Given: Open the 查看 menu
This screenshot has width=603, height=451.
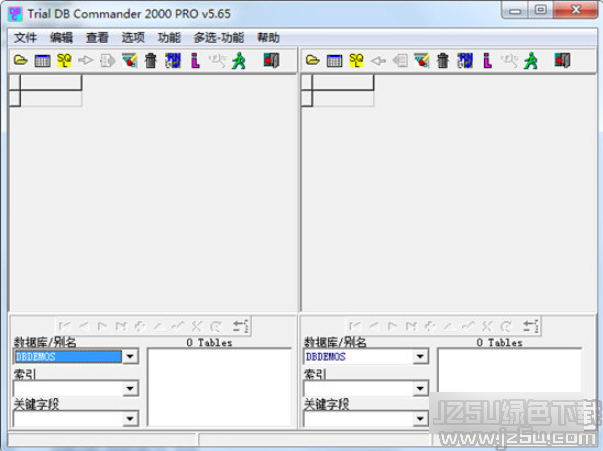Looking at the screenshot, I should tap(97, 38).
